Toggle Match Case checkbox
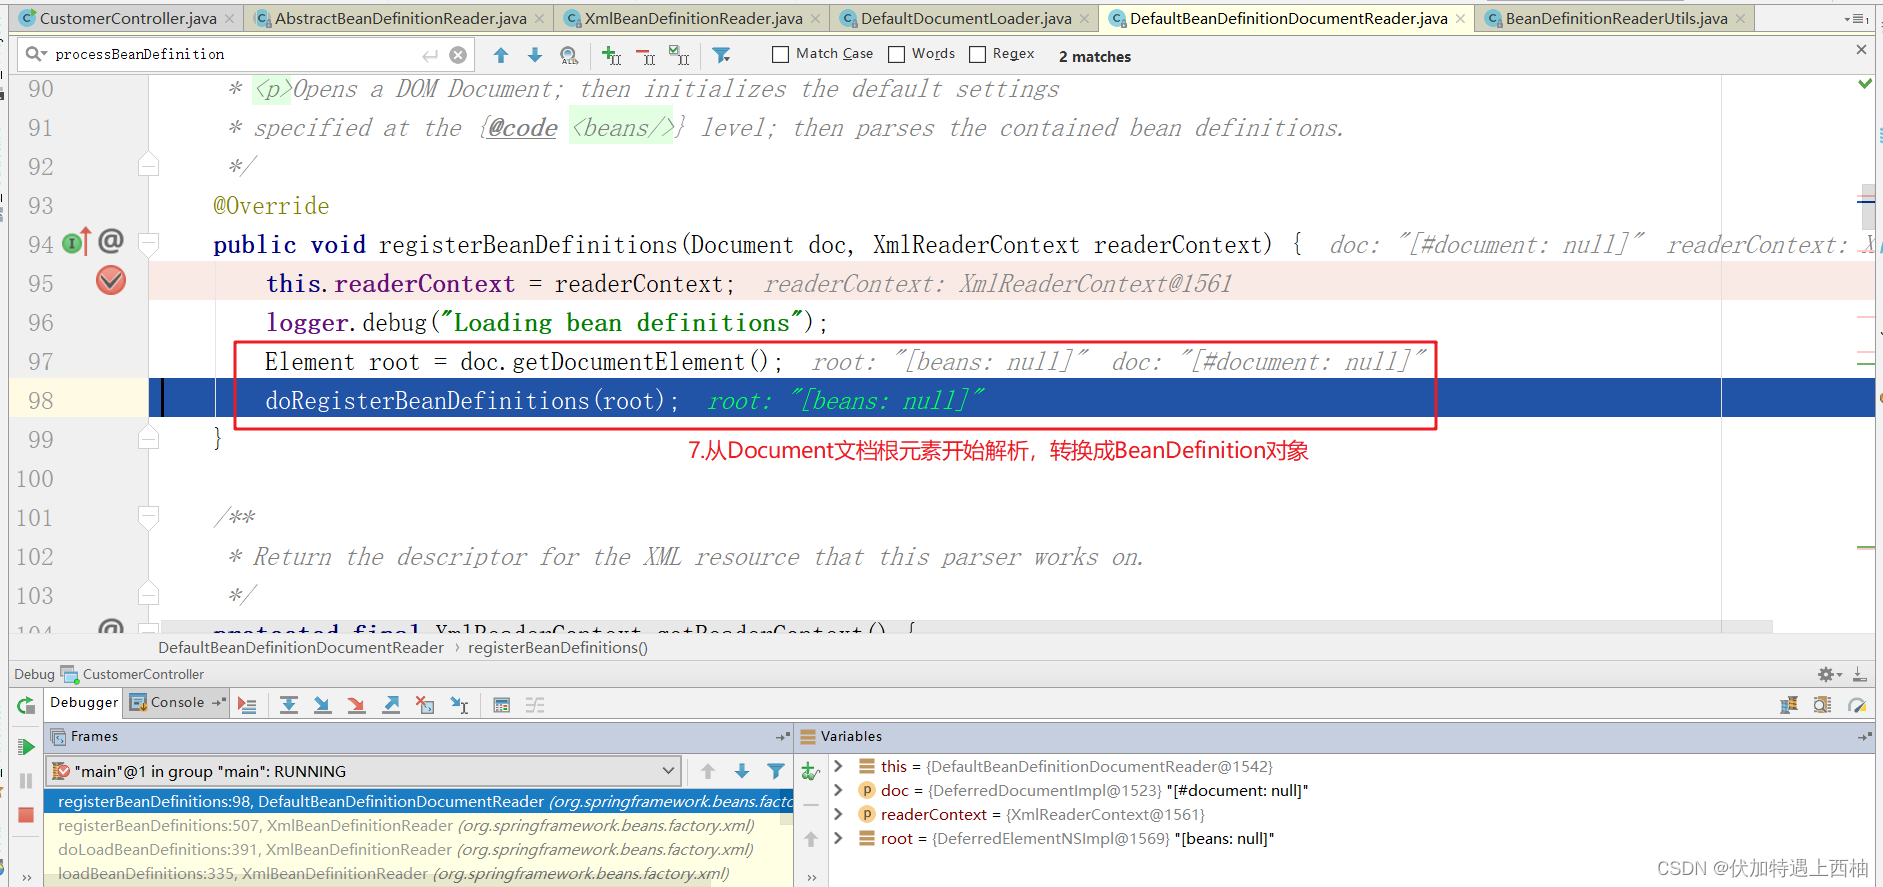 point(781,55)
